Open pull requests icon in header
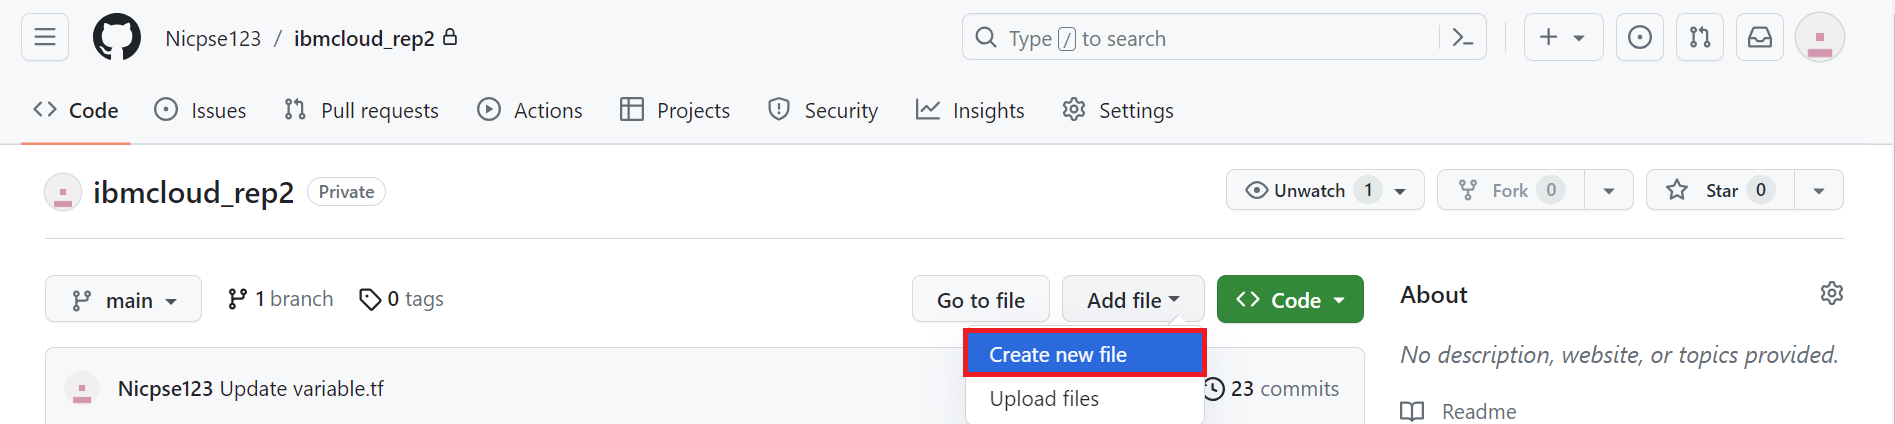1895x424 pixels. coord(1700,38)
